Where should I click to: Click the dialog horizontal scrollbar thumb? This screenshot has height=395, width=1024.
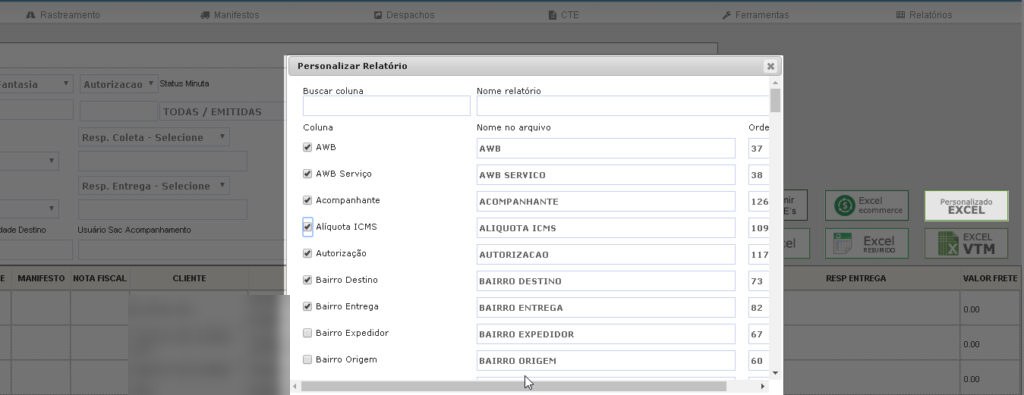click(x=513, y=387)
